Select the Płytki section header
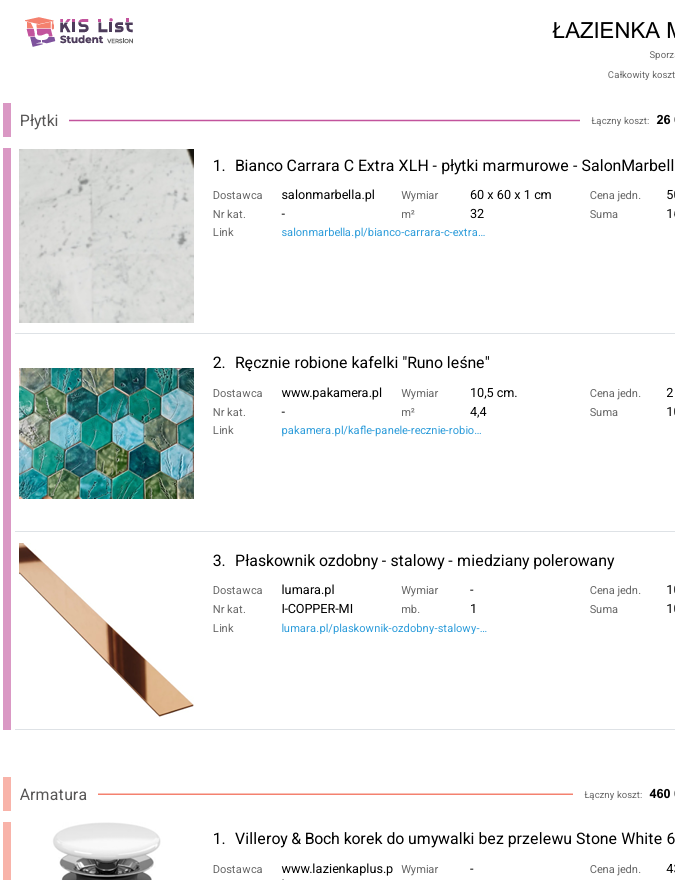Image resolution: width=675 pixels, height=880 pixels. click(x=39, y=121)
